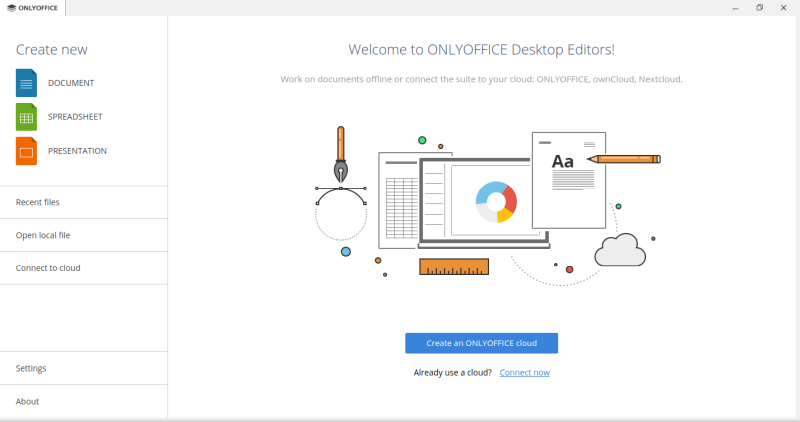Viewport: 800px width, 422px height.
Task: Click the ONLYOFFICE logo tab in title bar
Action: [x=35, y=8]
